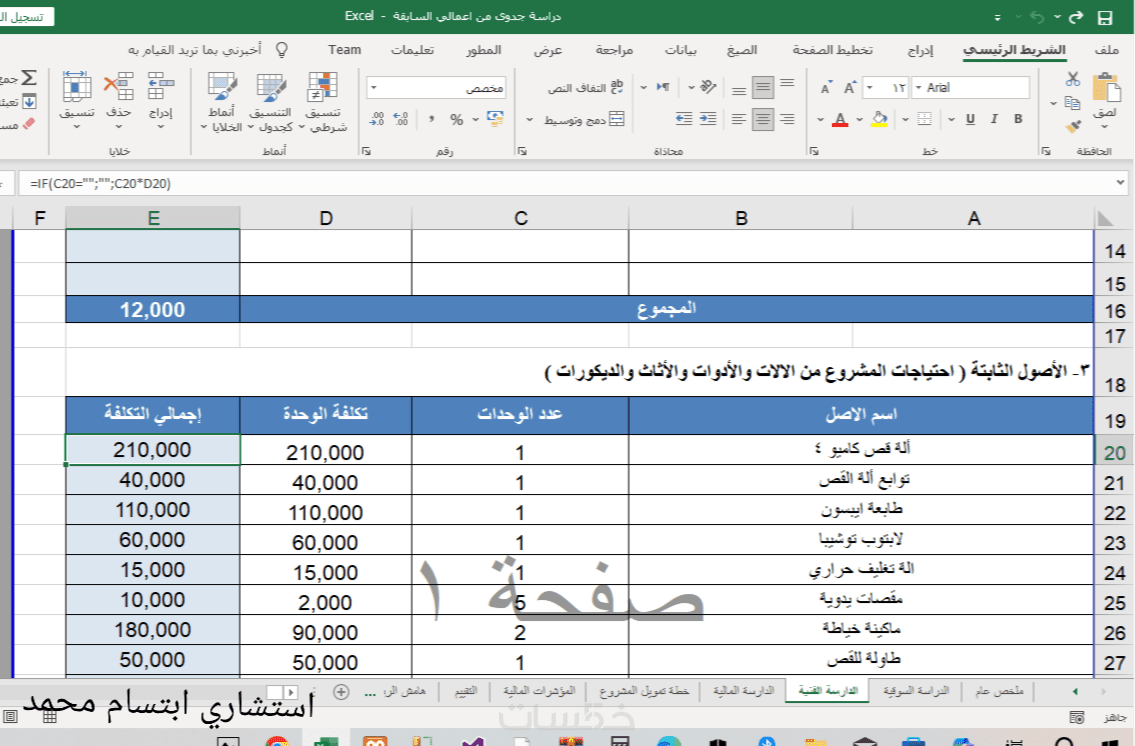This screenshot has width=1135, height=746.
Task: Open the font size dropdown
Action: tap(870, 88)
